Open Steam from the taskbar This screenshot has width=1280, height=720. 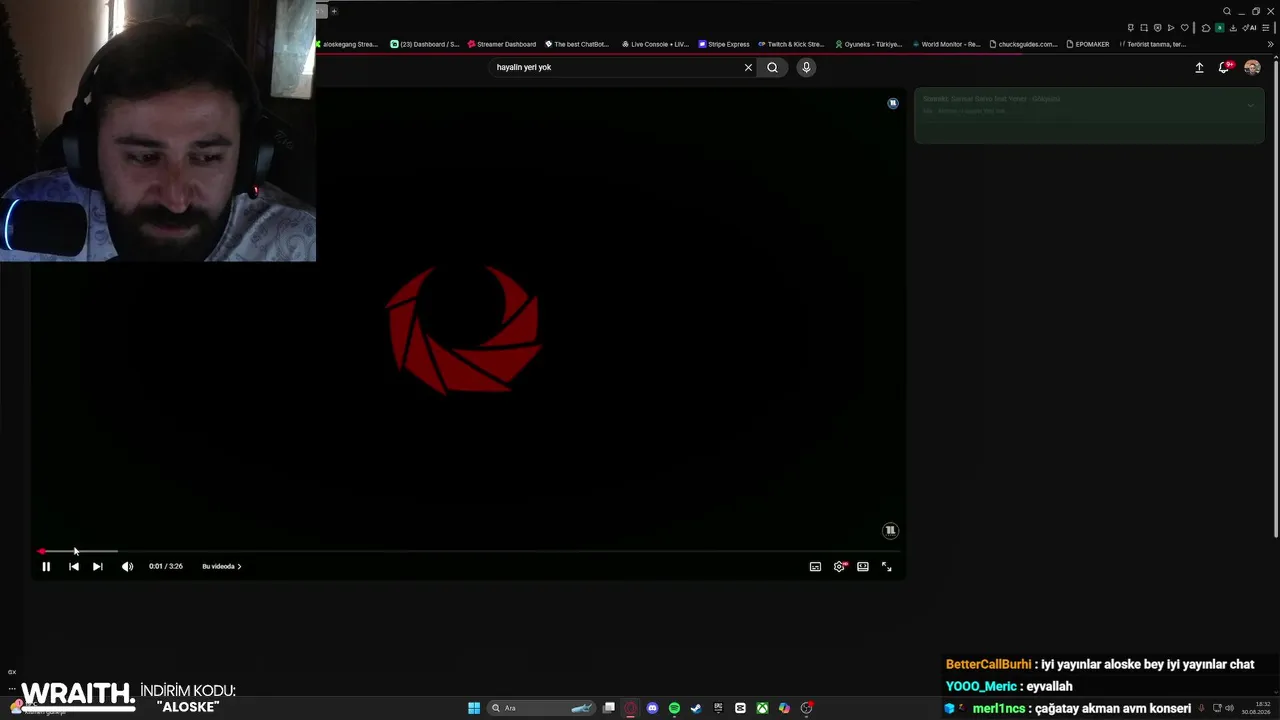point(696,708)
